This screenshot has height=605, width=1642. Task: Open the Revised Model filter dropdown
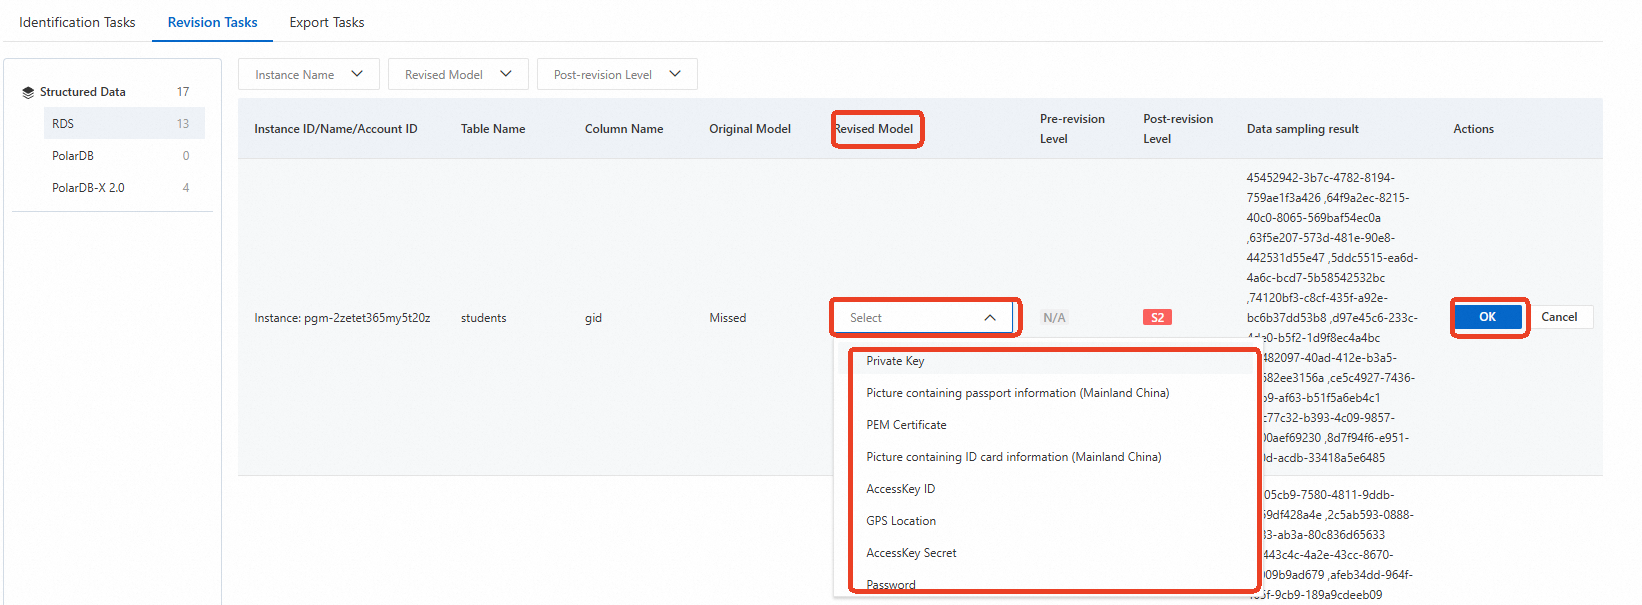(x=458, y=74)
